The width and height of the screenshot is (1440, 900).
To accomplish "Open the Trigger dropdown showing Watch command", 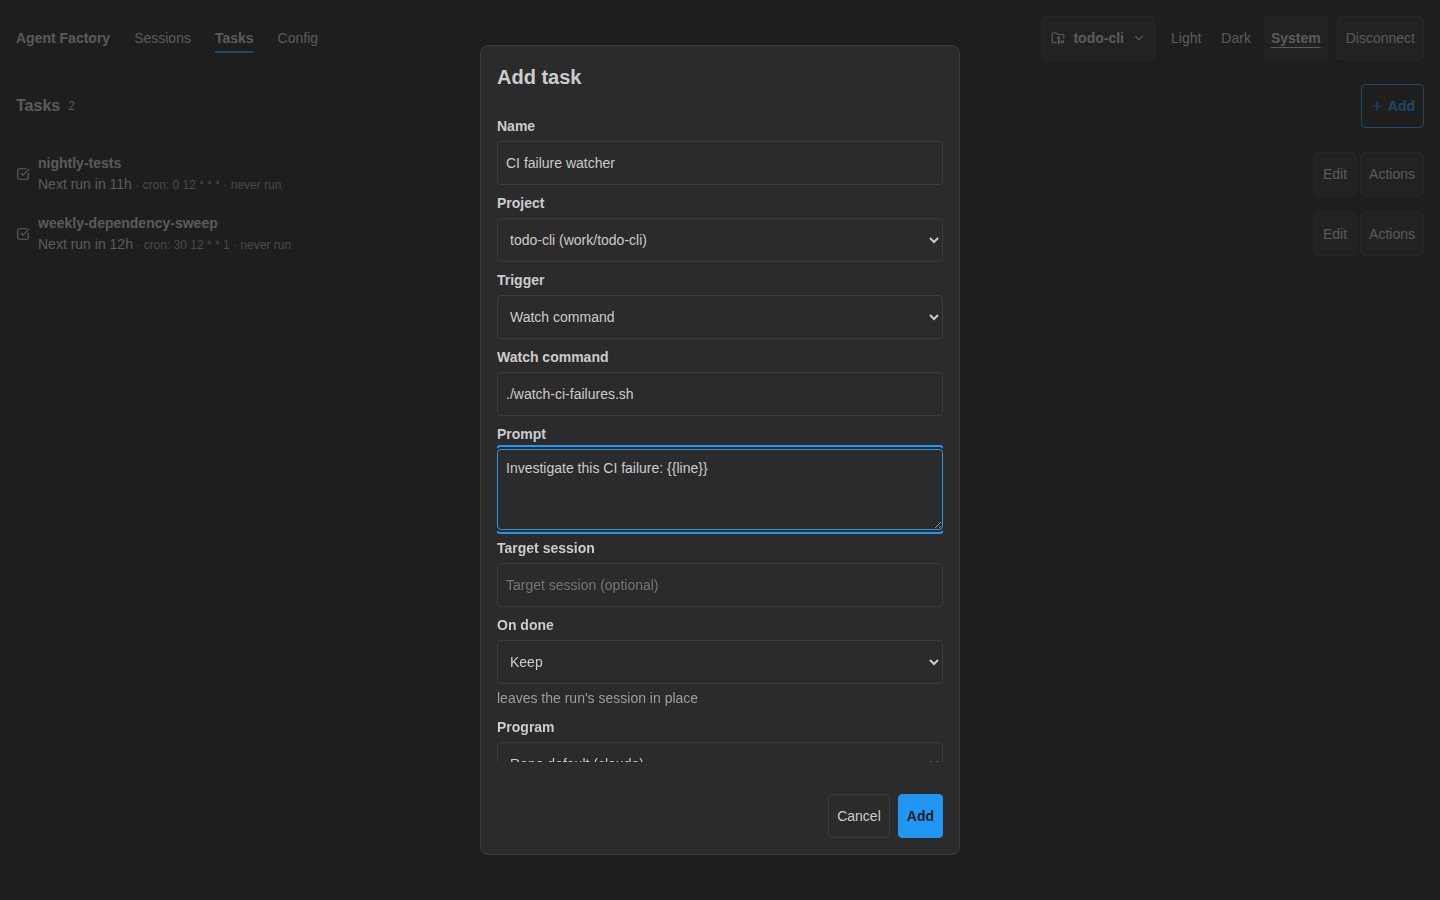I will [720, 317].
